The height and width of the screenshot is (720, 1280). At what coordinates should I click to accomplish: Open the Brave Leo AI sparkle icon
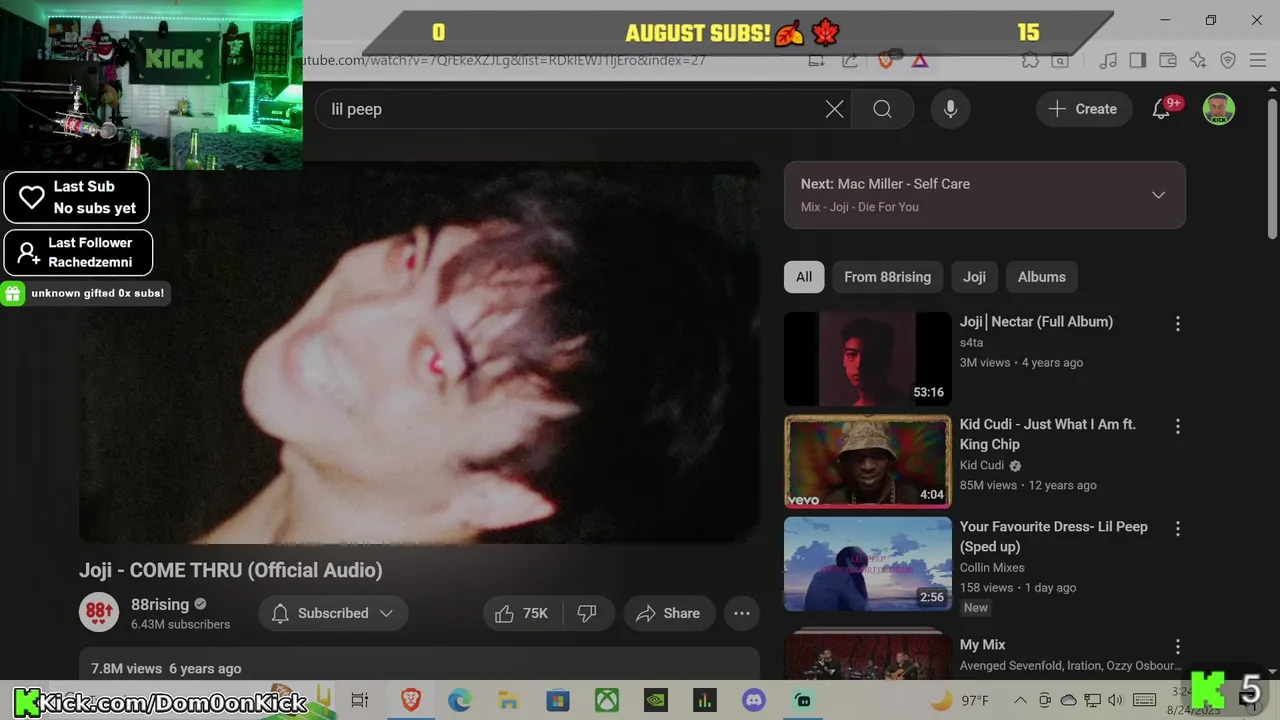click(x=1197, y=60)
